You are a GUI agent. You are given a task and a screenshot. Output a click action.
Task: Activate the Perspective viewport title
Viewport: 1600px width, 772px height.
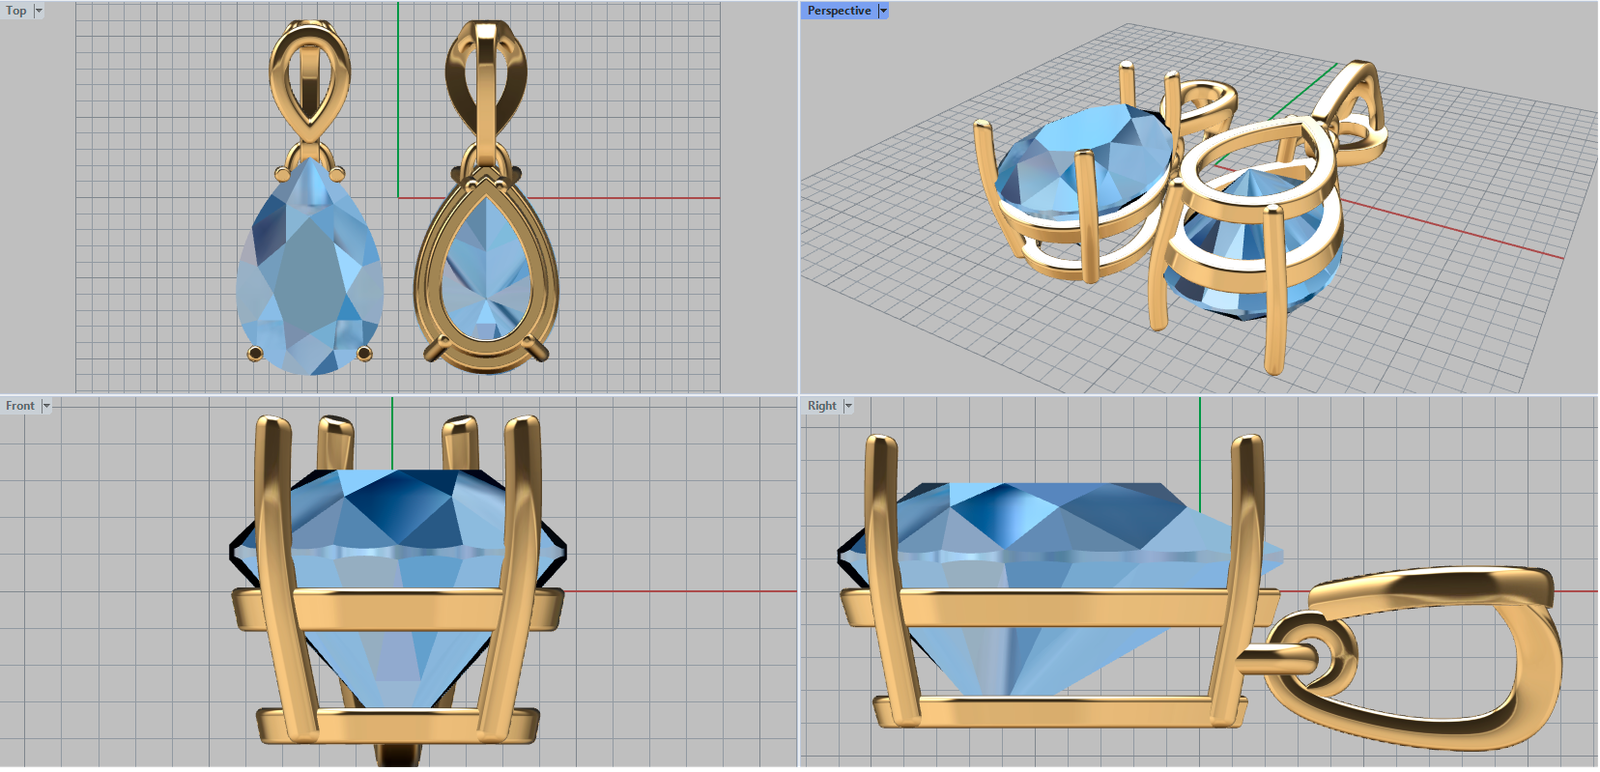[838, 11]
